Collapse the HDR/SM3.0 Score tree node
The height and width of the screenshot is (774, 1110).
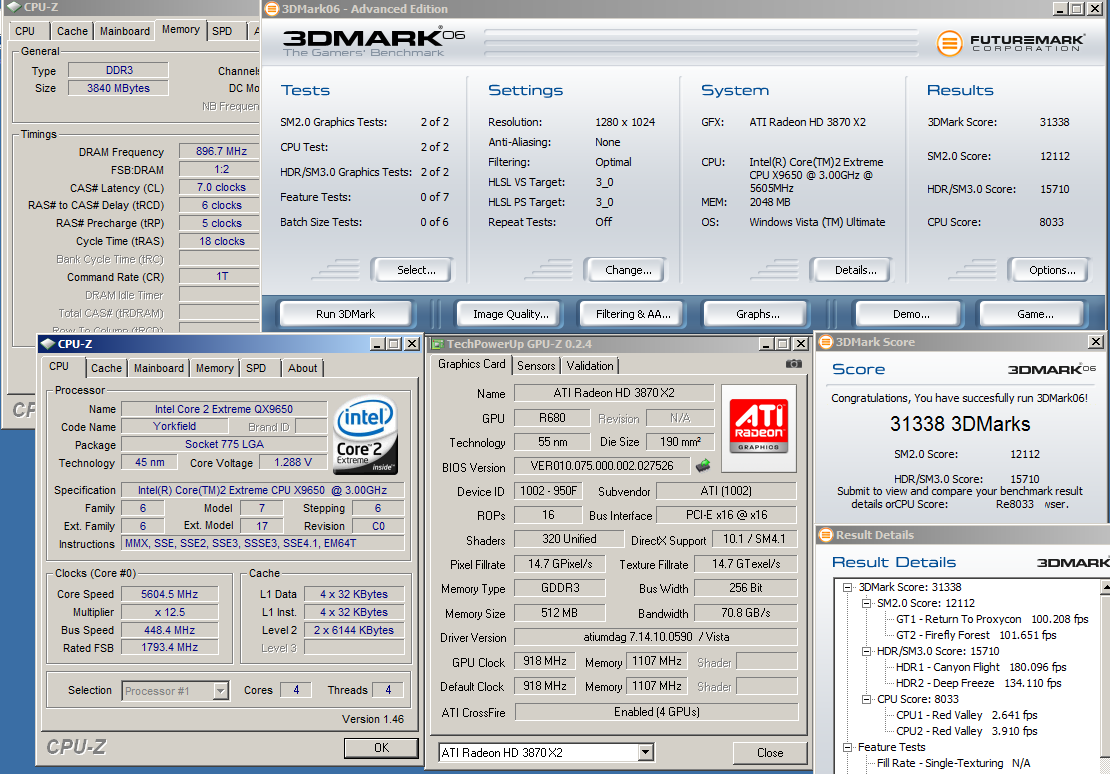866,651
